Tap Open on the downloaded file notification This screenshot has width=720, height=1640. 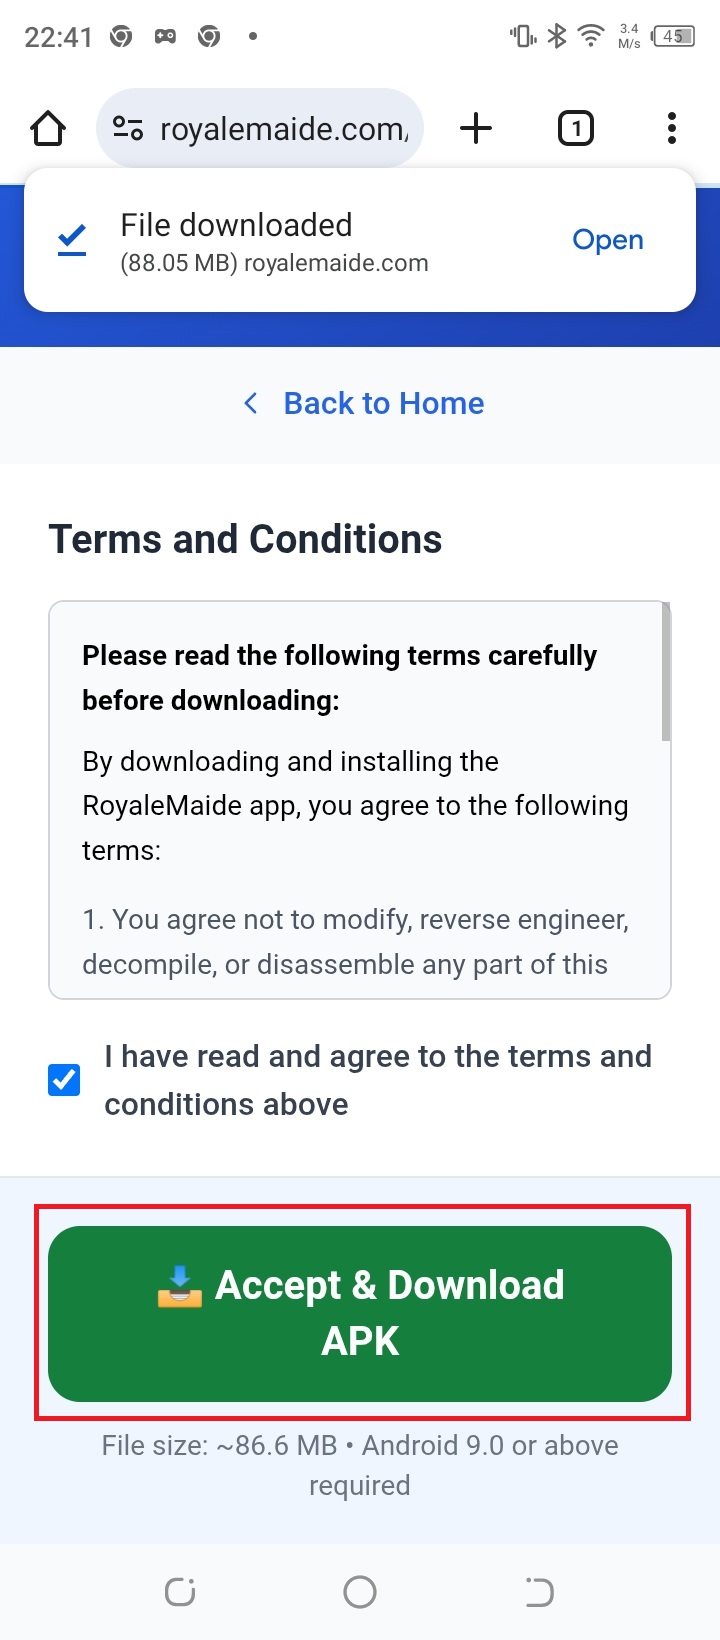point(607,239)
